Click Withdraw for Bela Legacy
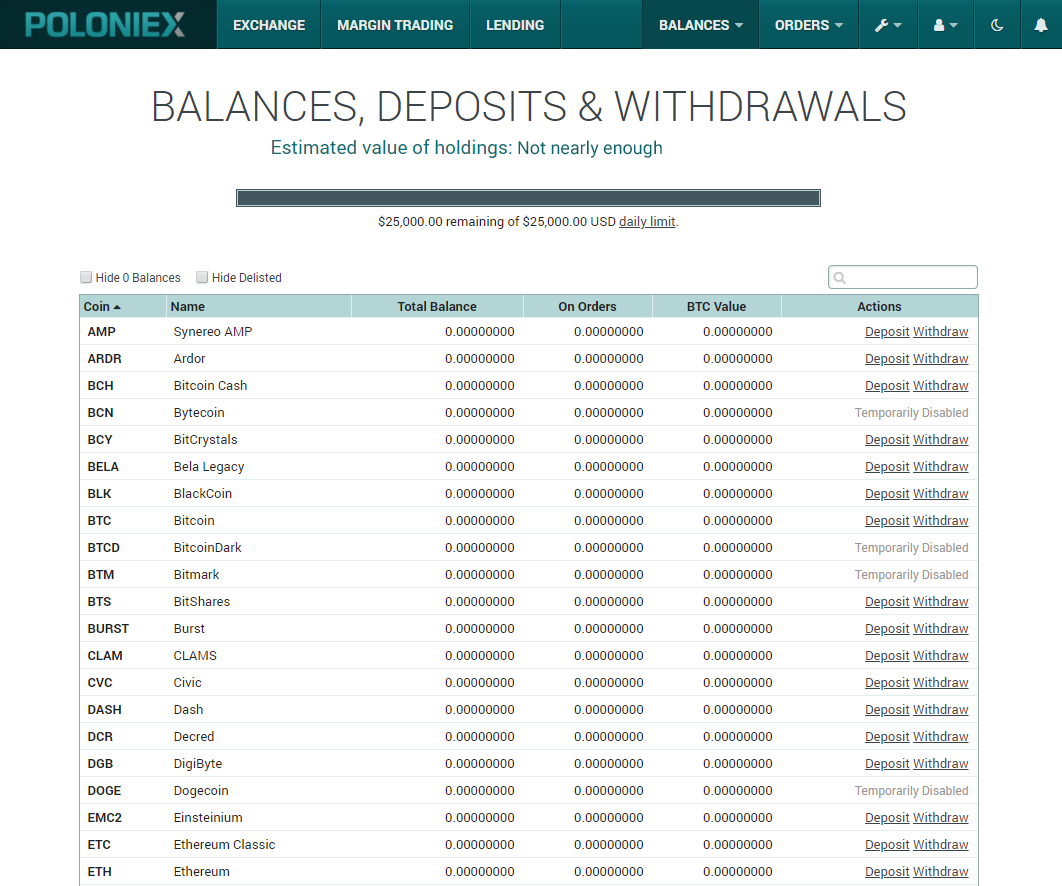The width and height of the screenshot is (1062, 886). pyautogui.click(x=941, y=467)
